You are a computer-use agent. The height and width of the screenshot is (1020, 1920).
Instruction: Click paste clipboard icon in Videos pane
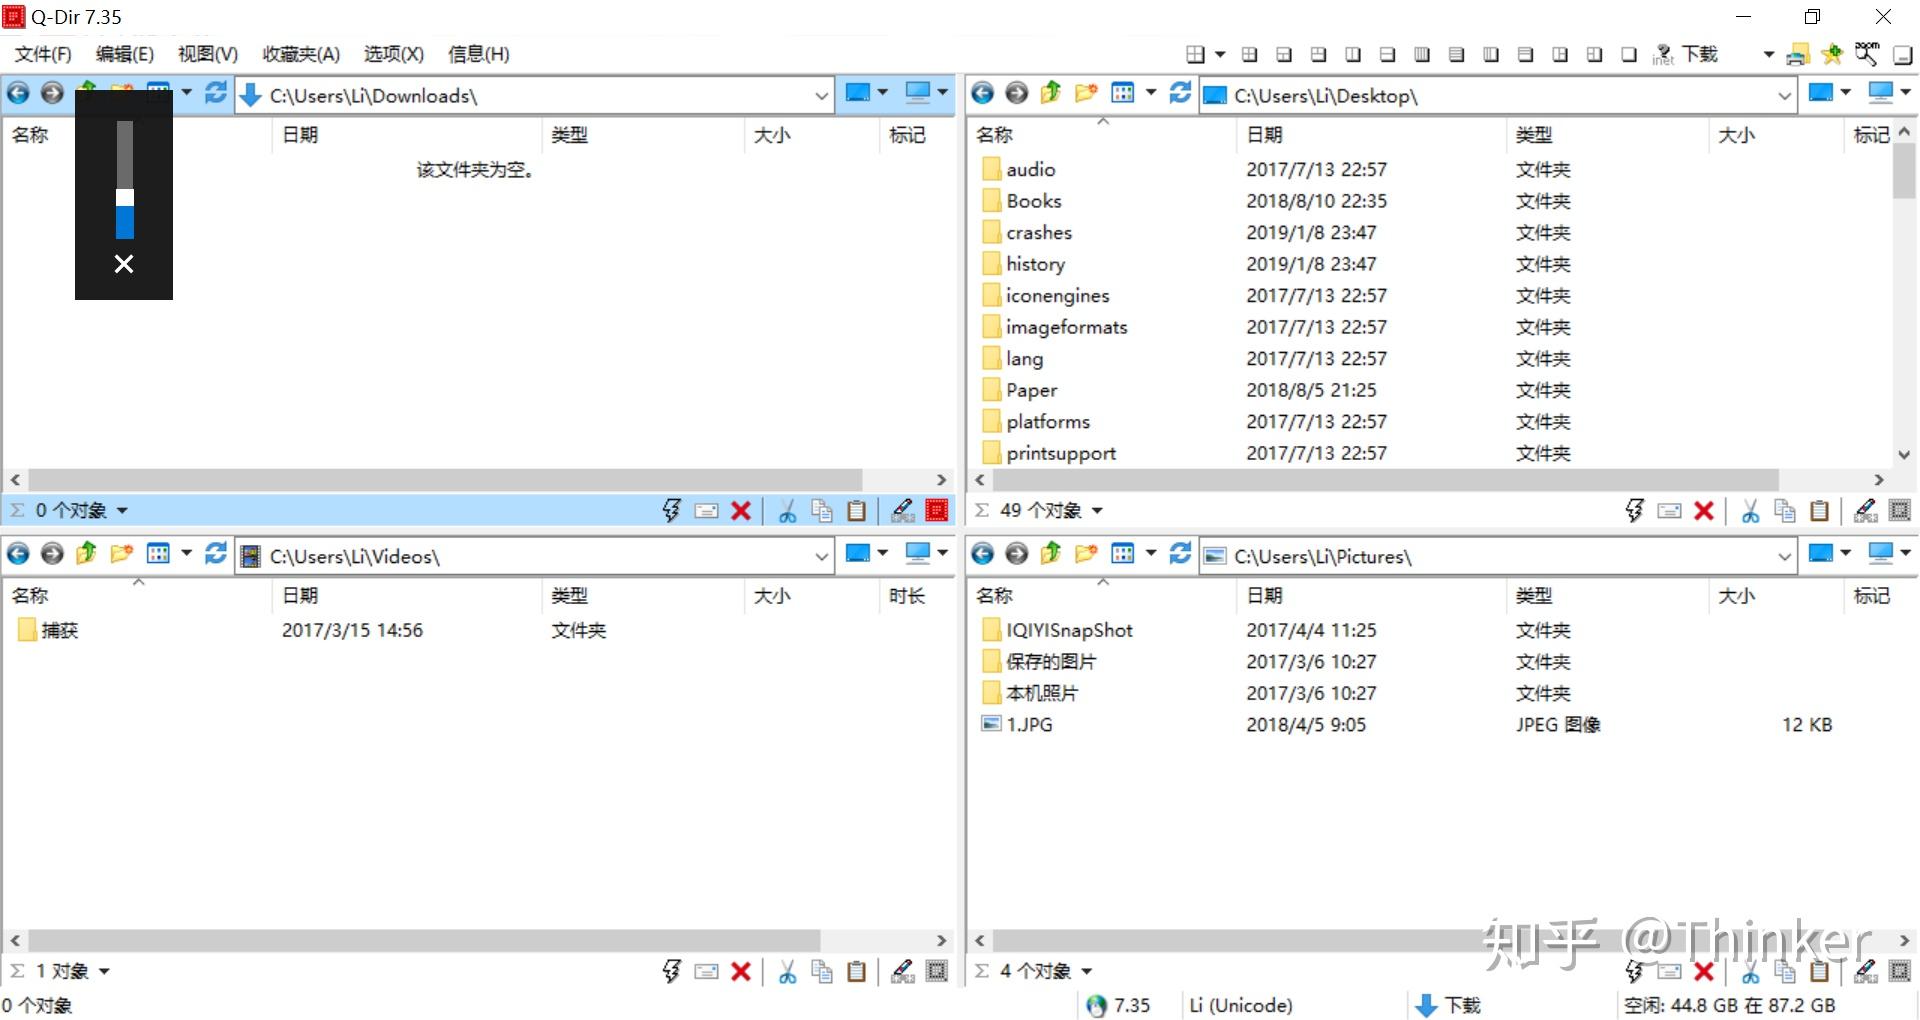(856, 971)
